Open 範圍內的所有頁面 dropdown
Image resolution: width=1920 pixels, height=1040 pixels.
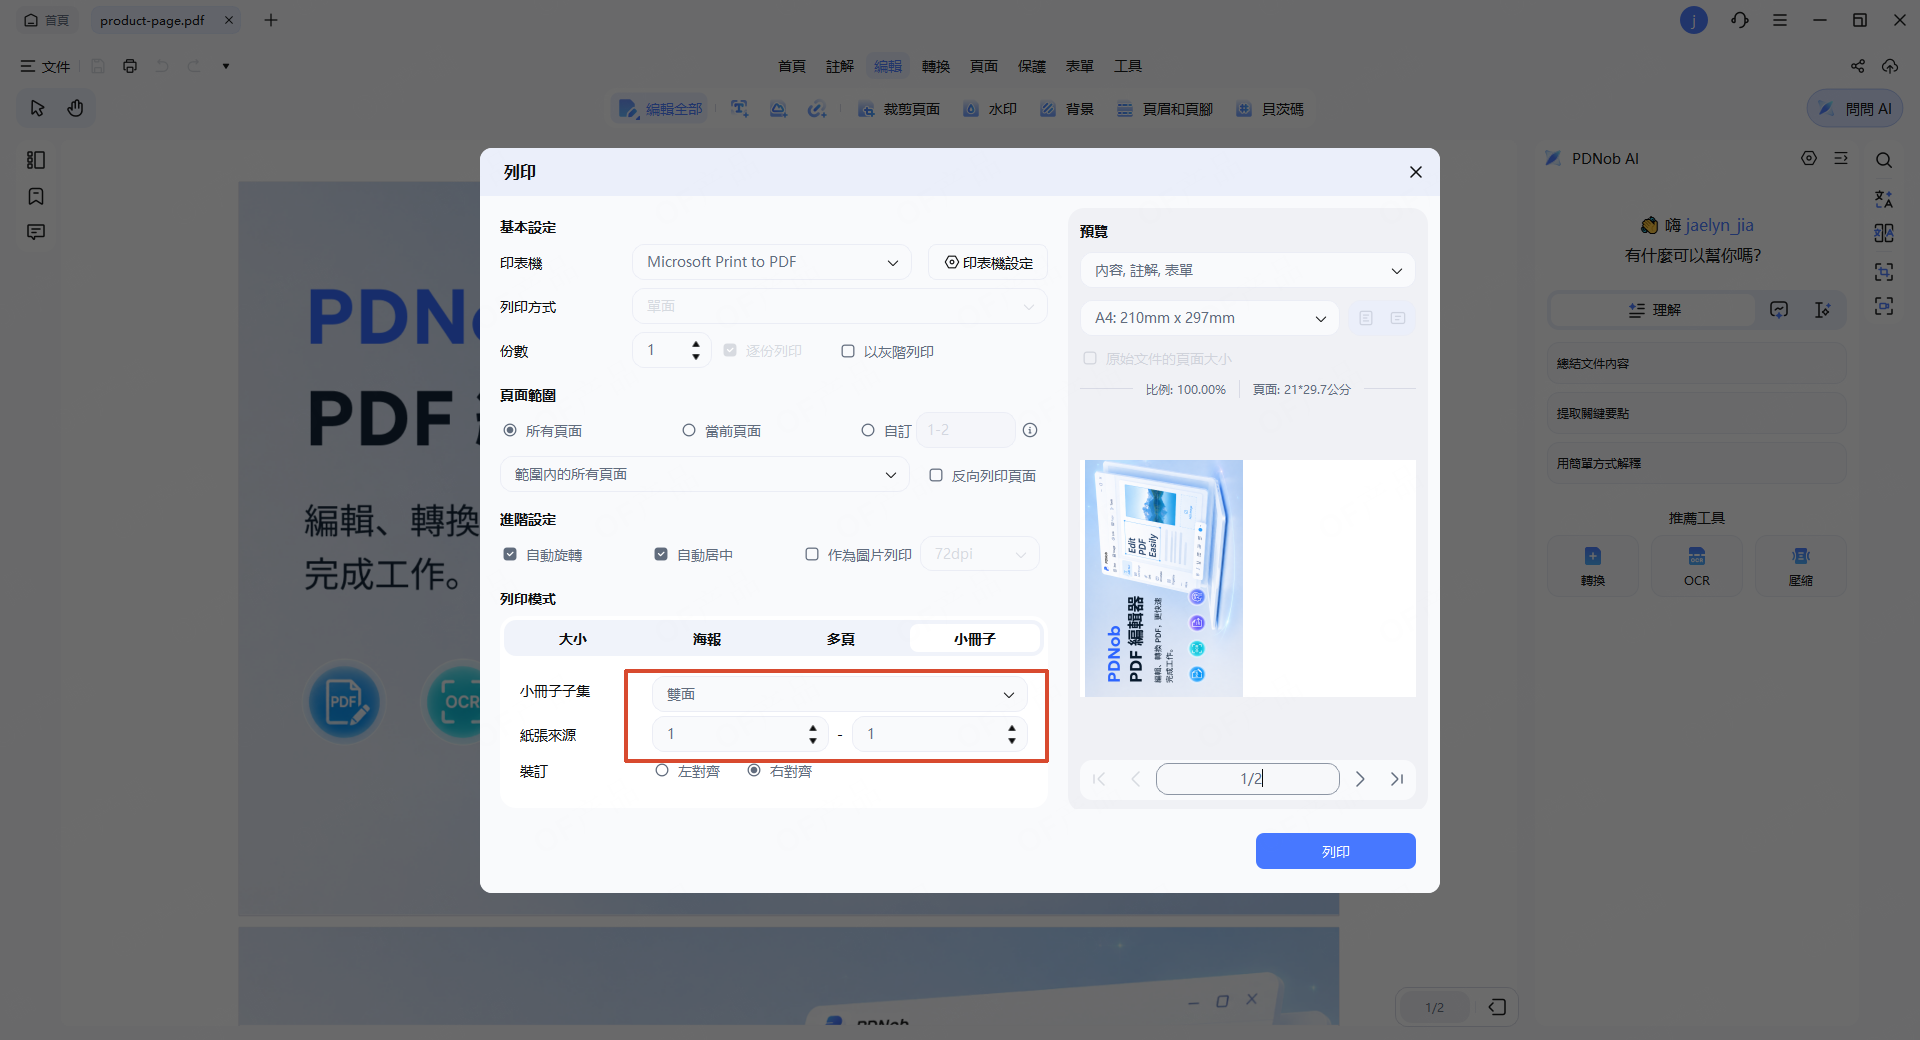coord(705,474)
